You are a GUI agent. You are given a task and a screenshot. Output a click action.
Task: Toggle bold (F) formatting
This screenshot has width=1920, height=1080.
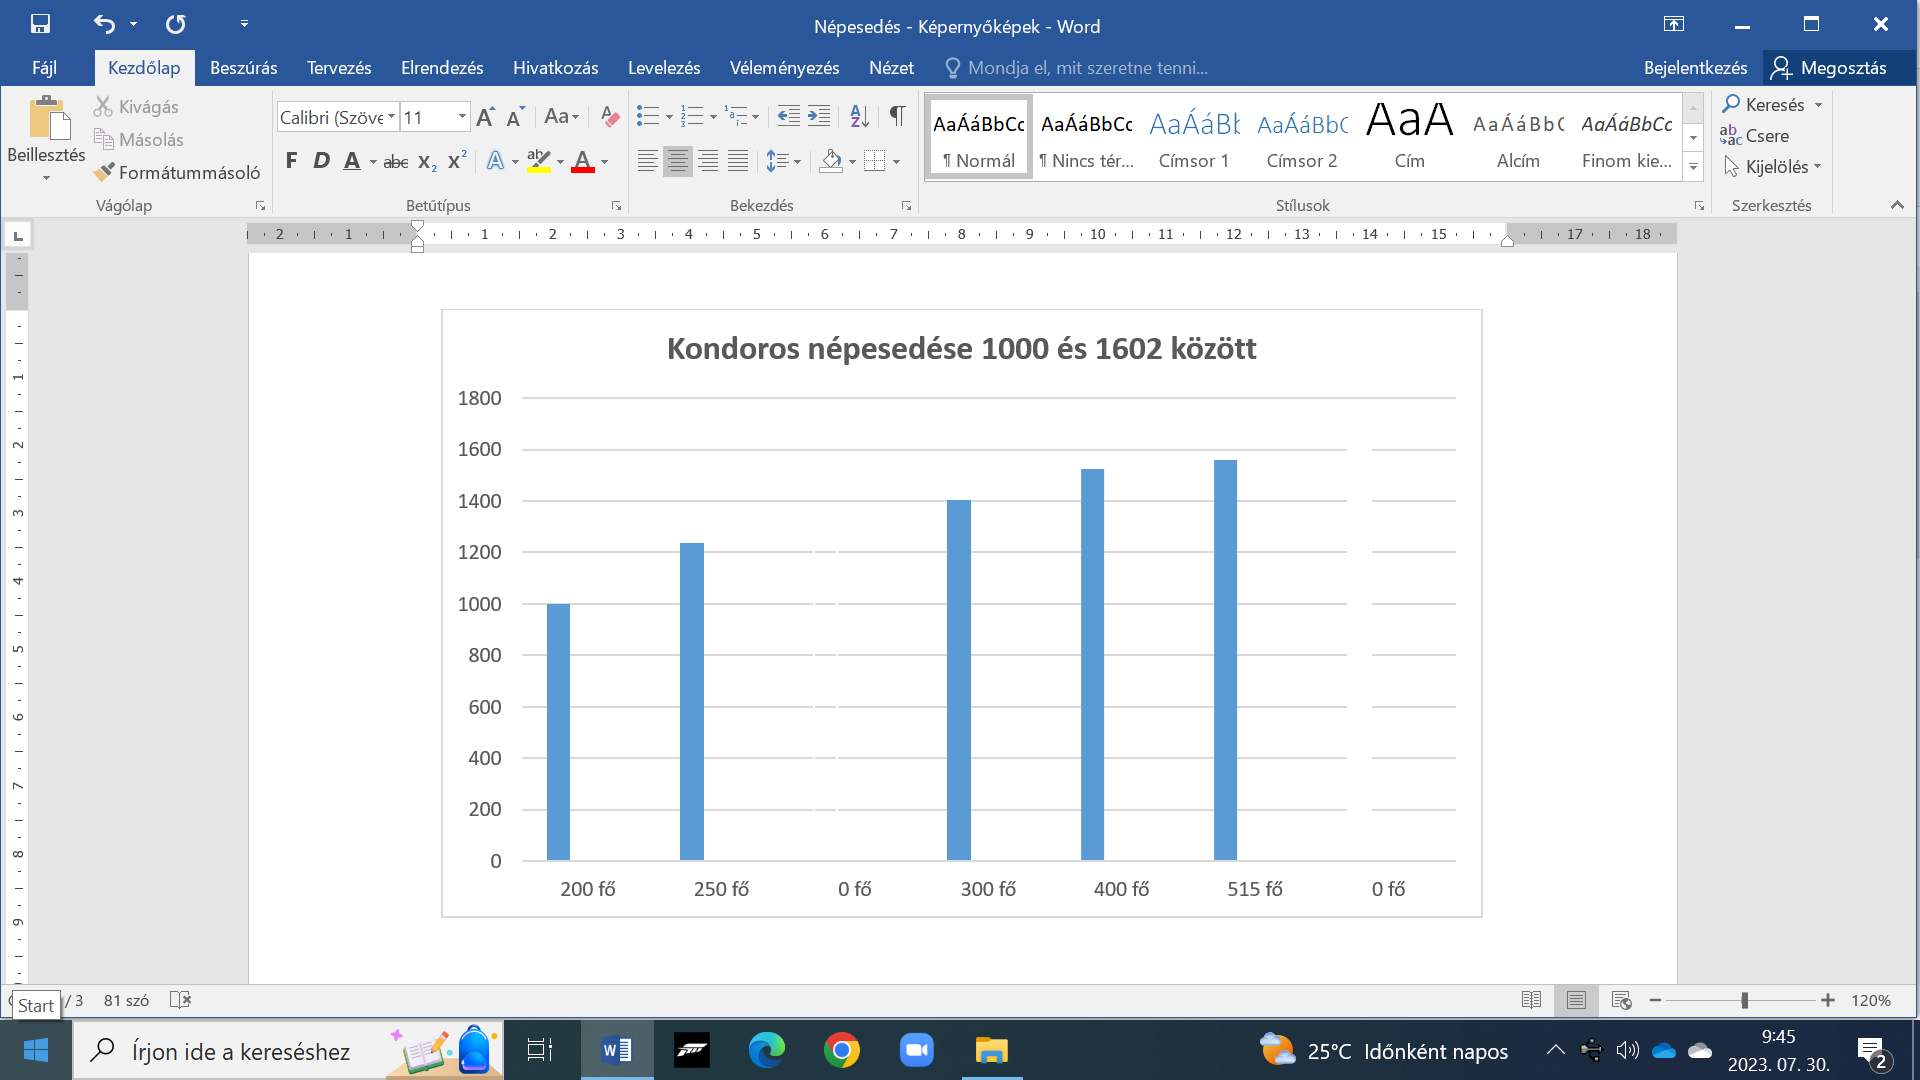pyautogui.click(x=291, y=161)
